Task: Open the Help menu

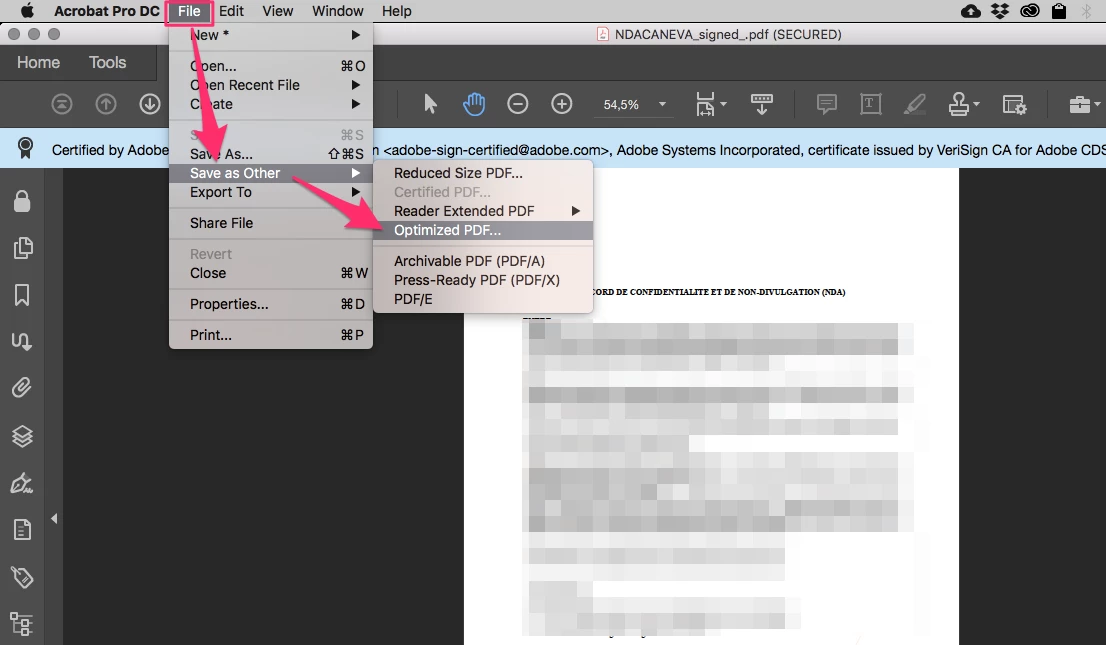Action: tap(396, 11)
